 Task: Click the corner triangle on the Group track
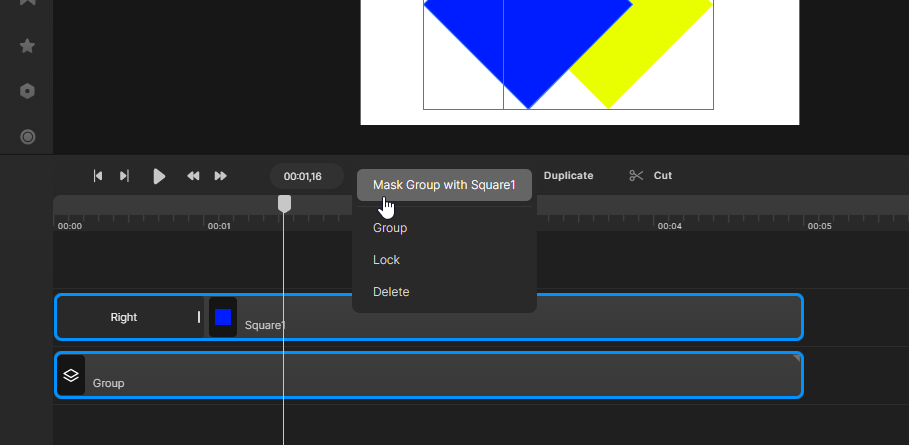[x=797, y=358]
